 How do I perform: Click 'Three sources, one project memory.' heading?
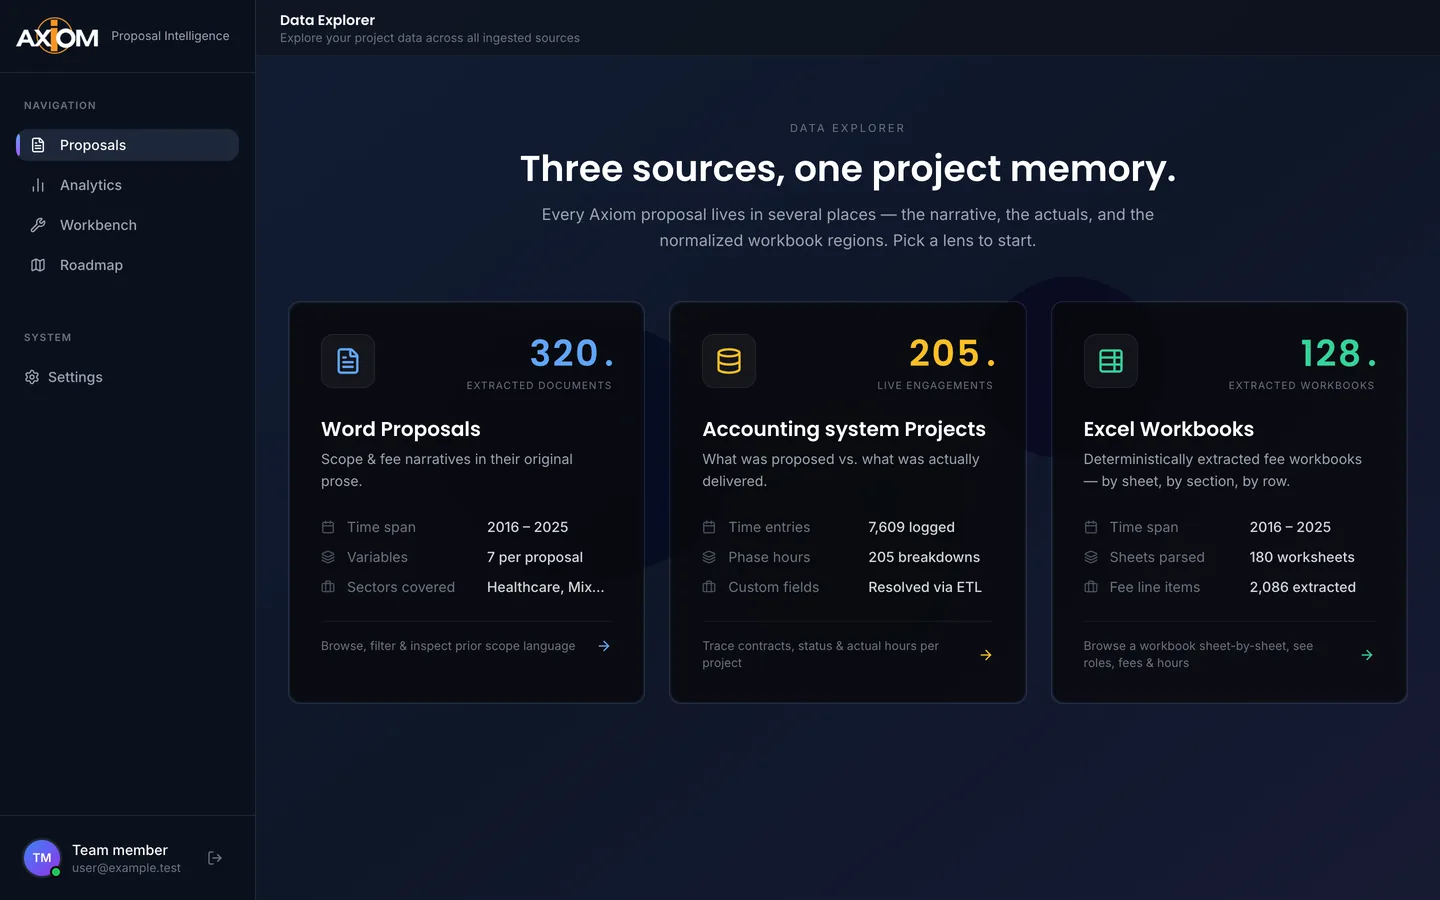coord(848,169)
